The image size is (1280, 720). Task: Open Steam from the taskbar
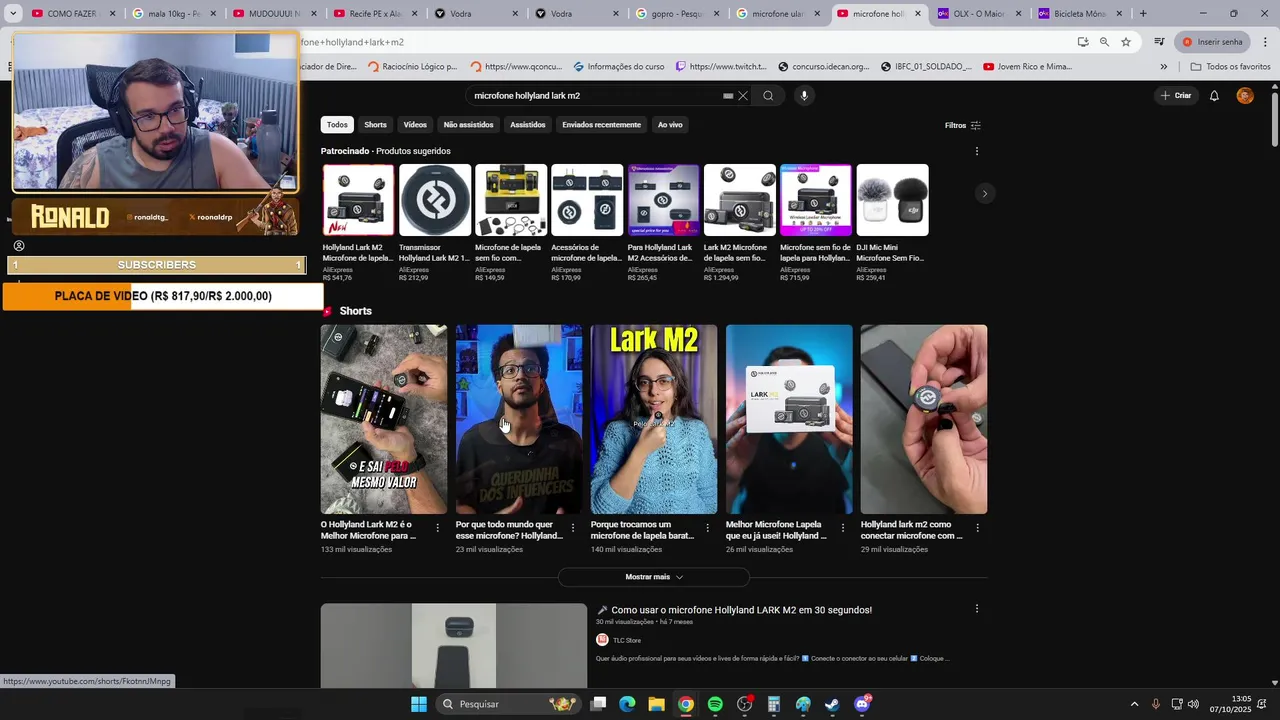pos(832,704)
